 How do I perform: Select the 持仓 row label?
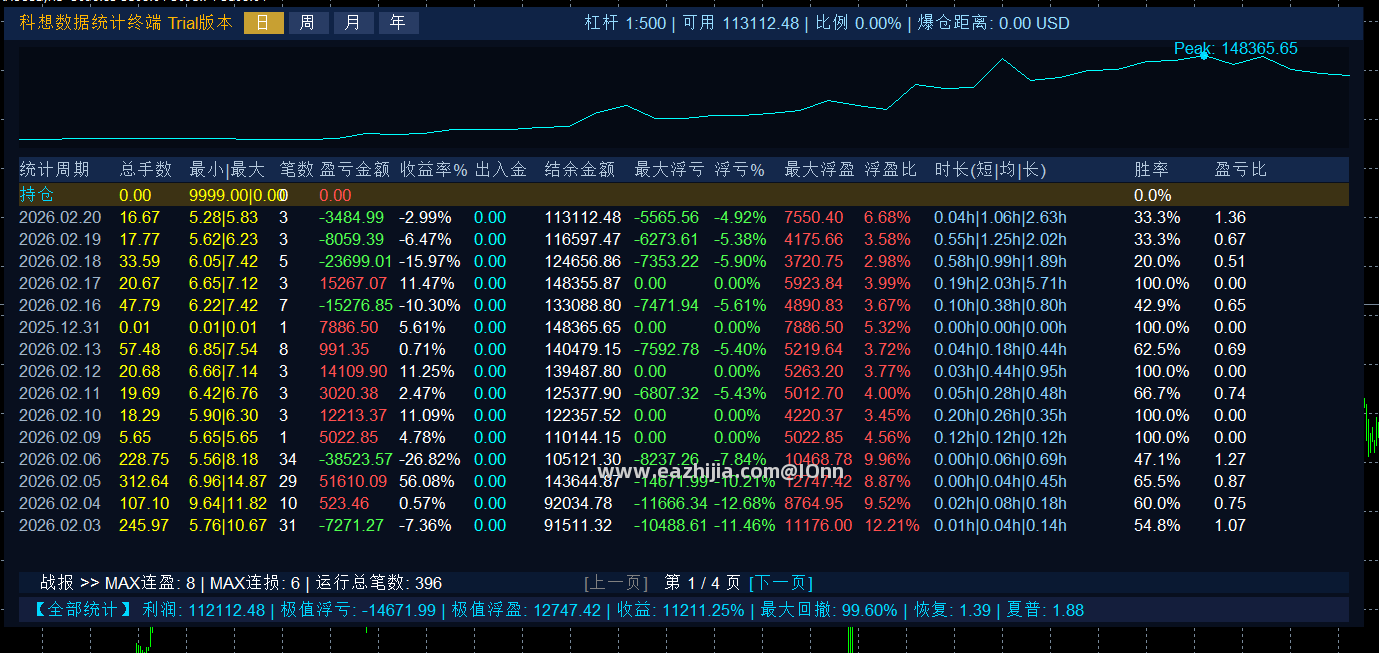[36, 195]
